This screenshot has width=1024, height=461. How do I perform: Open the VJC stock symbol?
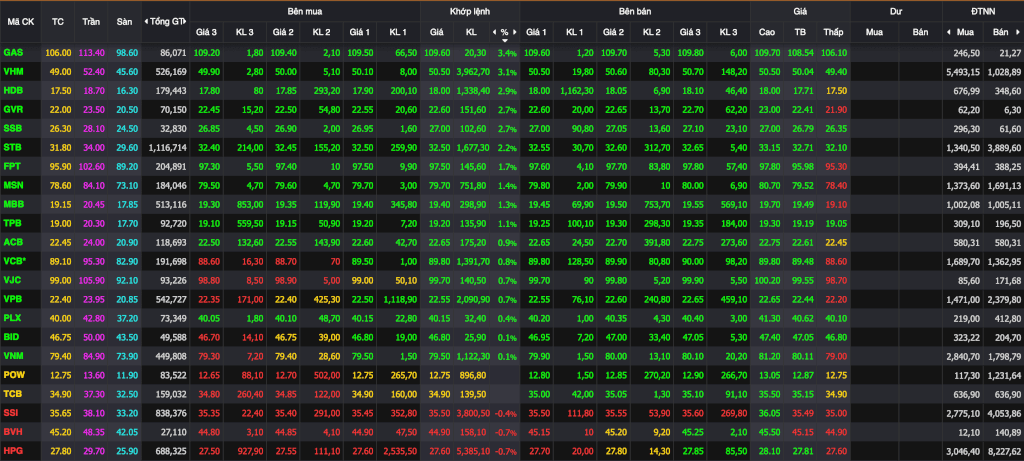[x=12, y=279]
